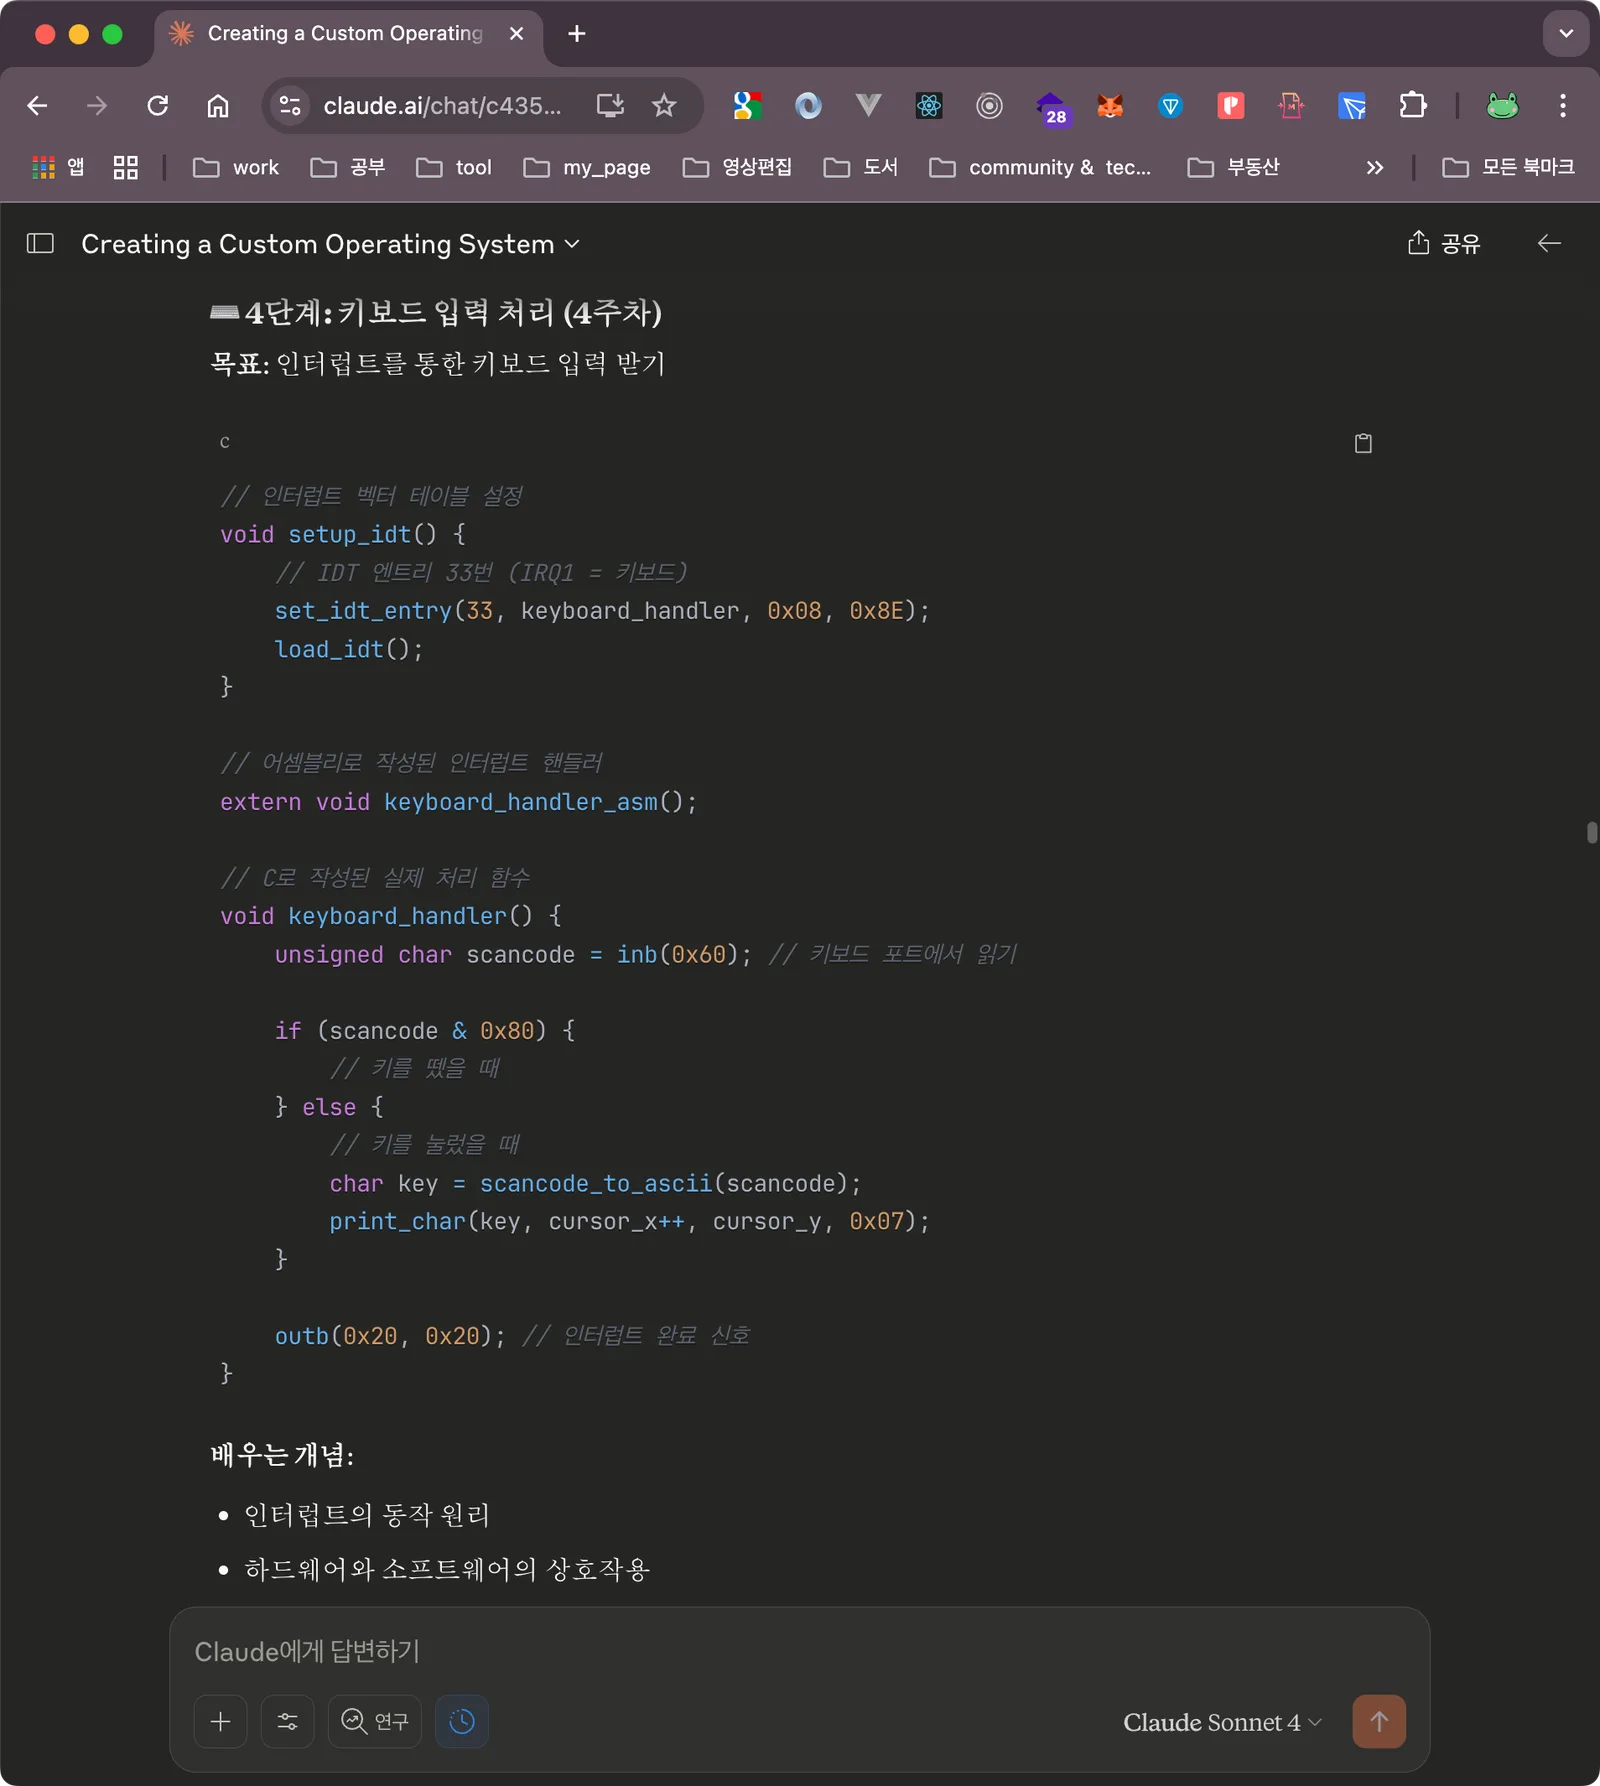Viewport: 1600px width, 1786px height.
Task: Toggle the Claude sidebar panel icon
Action: [40, 243]
